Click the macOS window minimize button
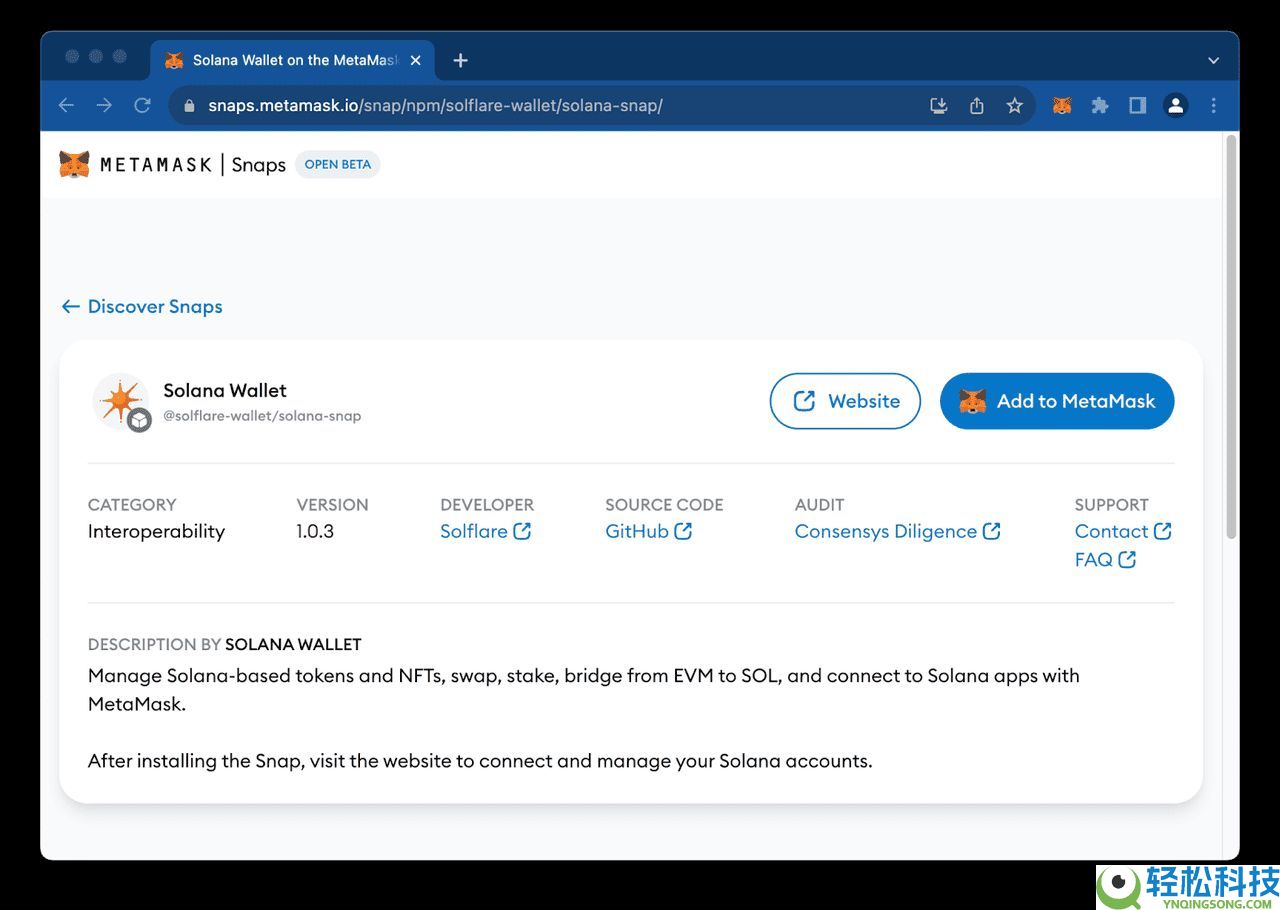The height and width of the screenshot is (910, 1280). coord(96,57)
